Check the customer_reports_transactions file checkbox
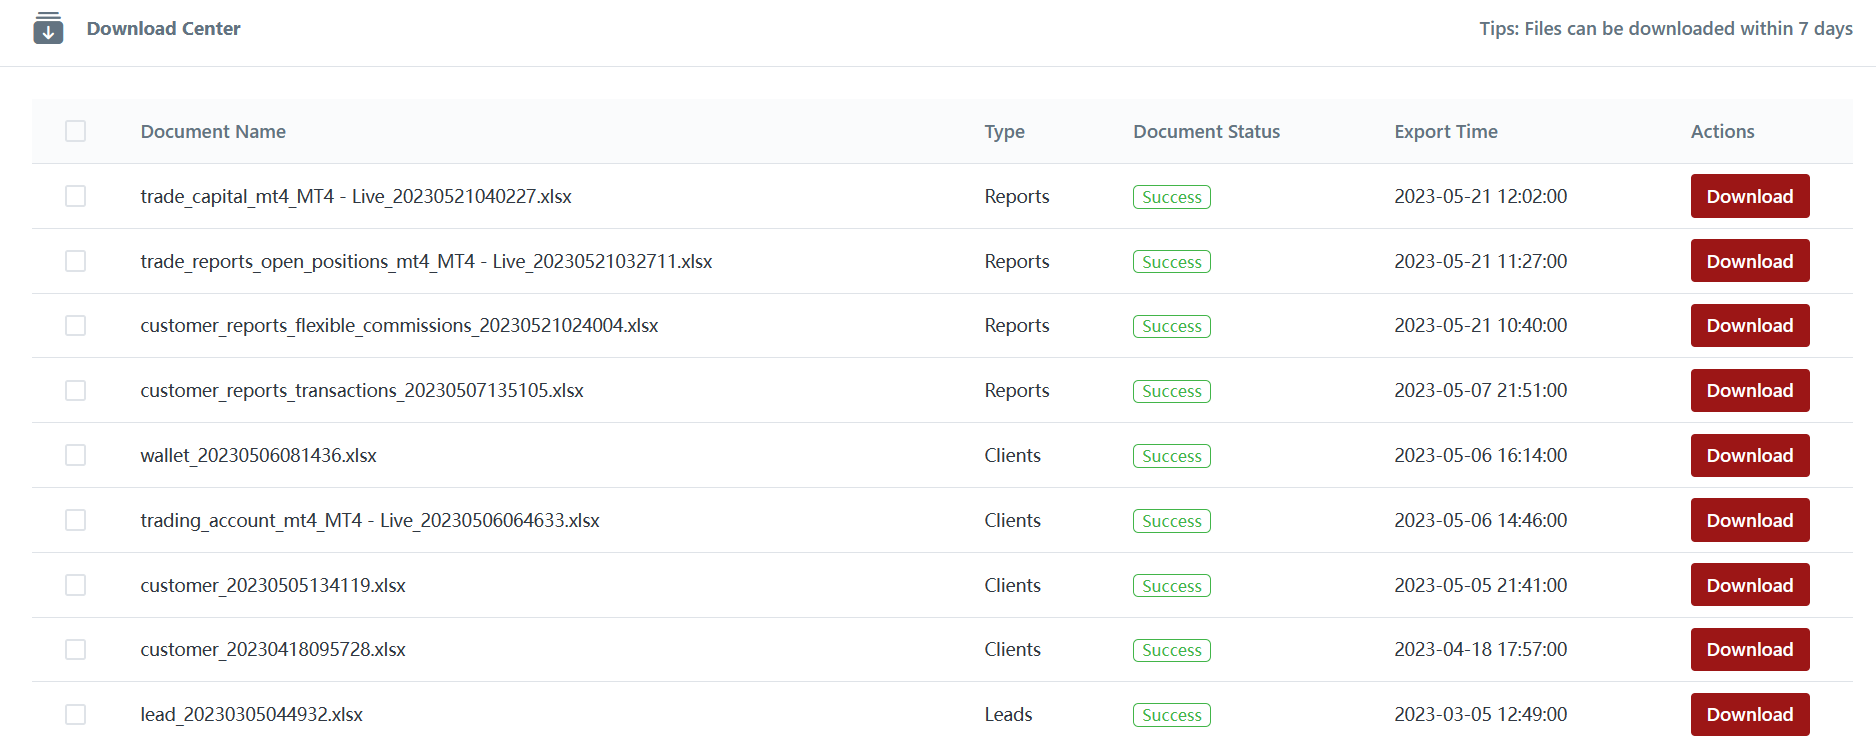 75,390
